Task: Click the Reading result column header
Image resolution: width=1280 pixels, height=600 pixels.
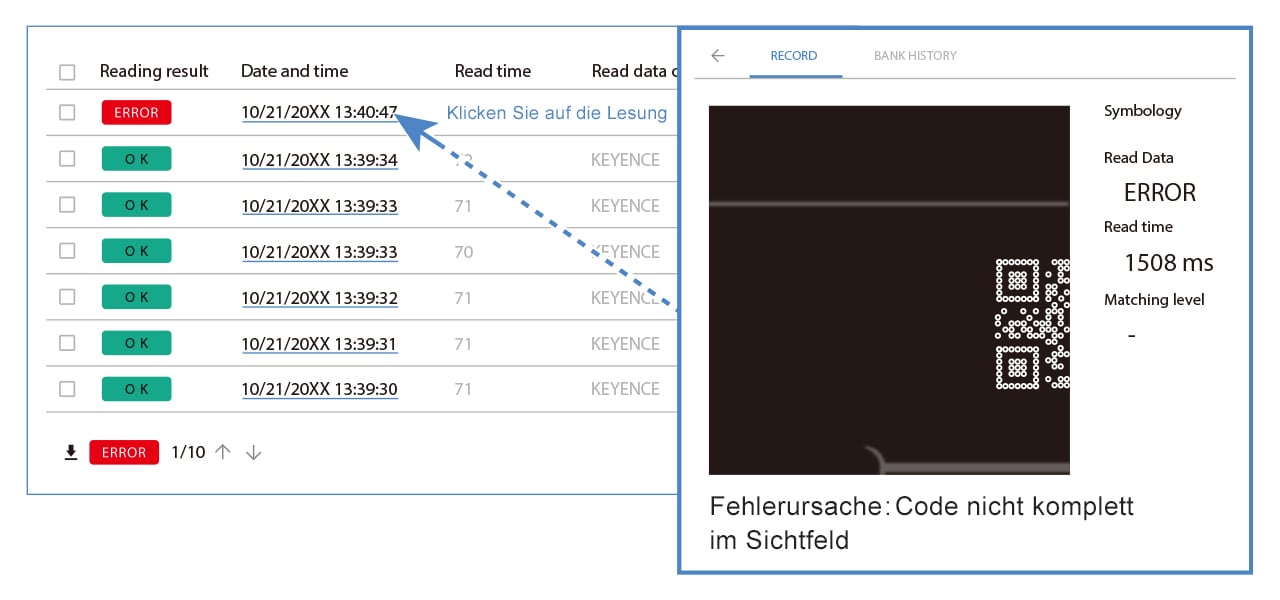Action: point(154,71)
